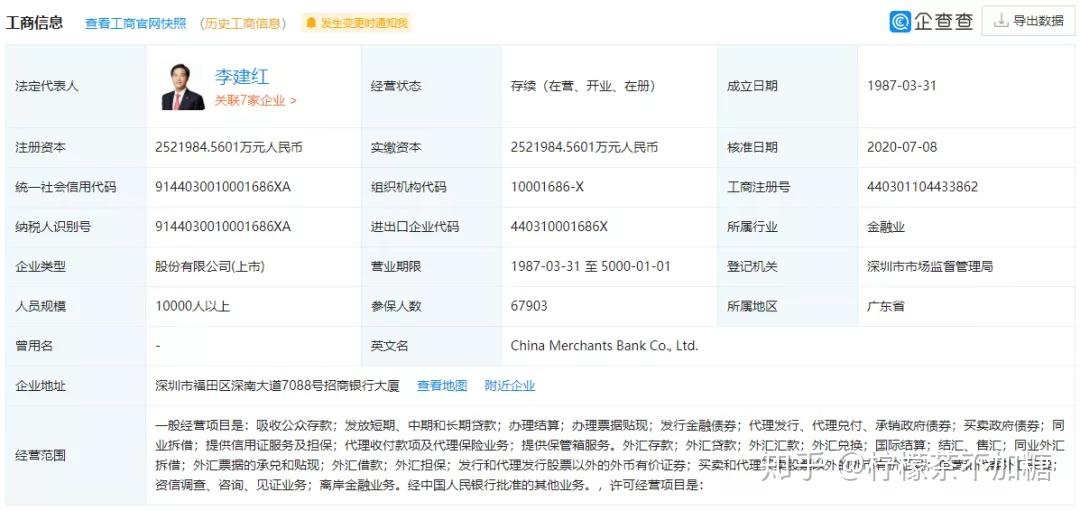The image size is (1080, 511).
Task: Click the 导出数据 export button
Action: (1028, 21)
